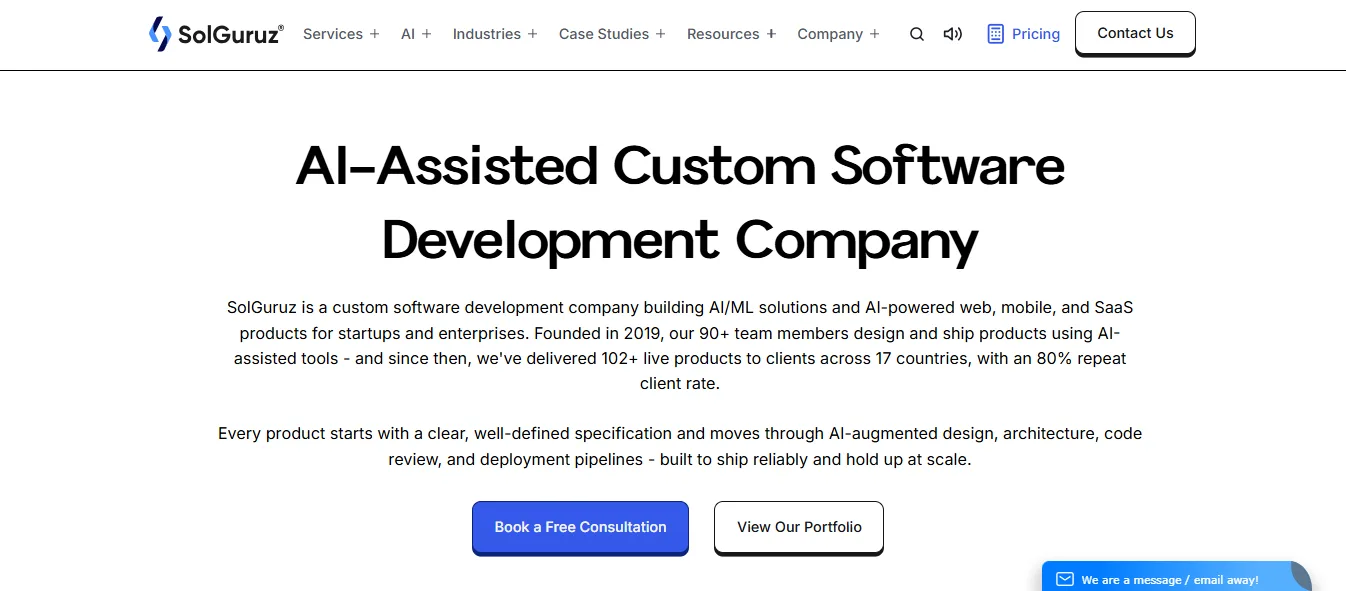Click the speaker audio icon
1346x591 pixels.
click(x=953, y=34)
